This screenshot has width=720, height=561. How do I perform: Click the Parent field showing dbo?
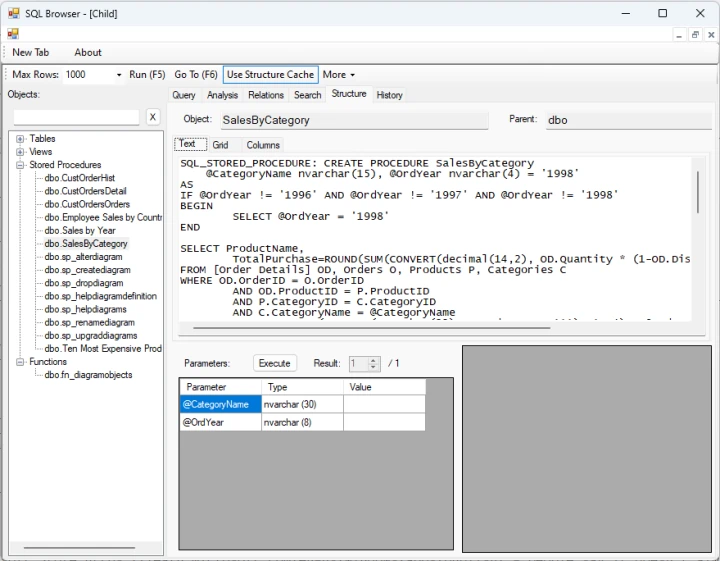pyautogui.click(x=629, y=120)
